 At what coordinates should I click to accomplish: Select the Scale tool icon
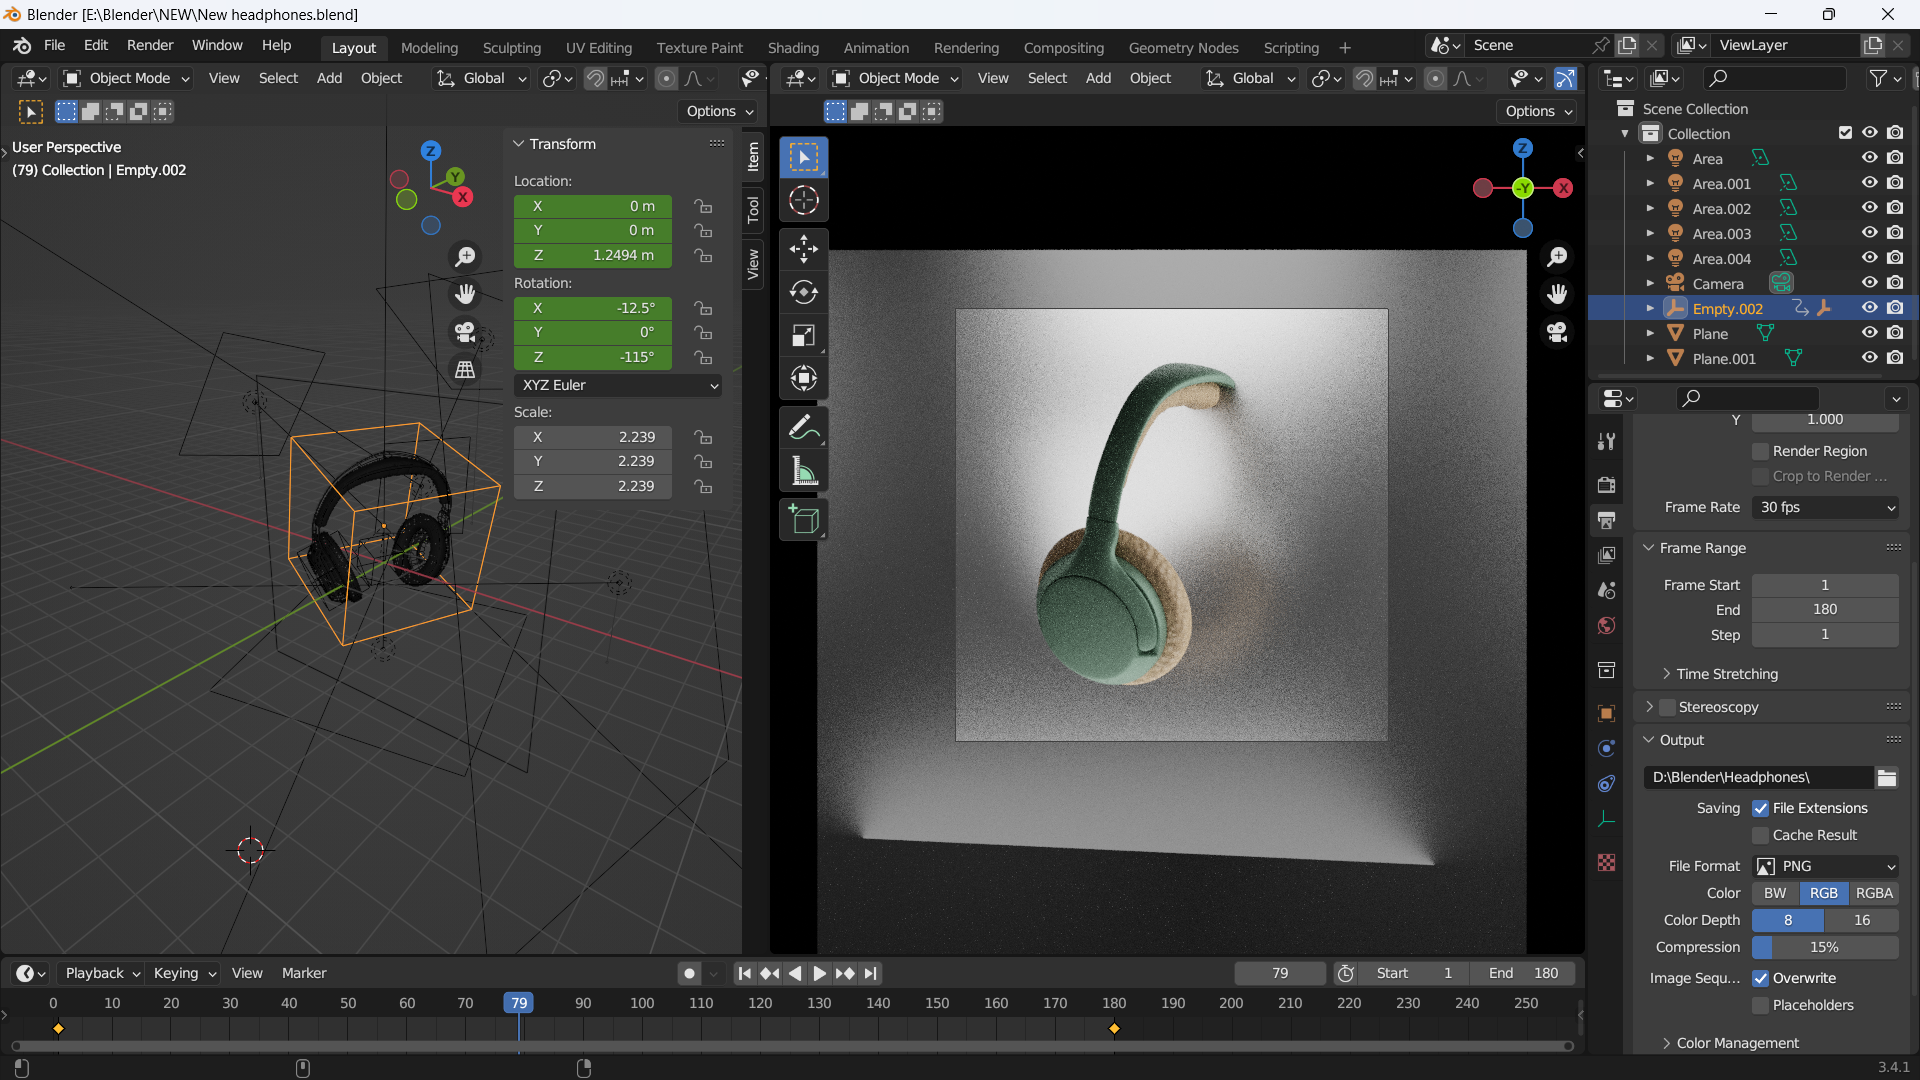[x=802, y=336]
